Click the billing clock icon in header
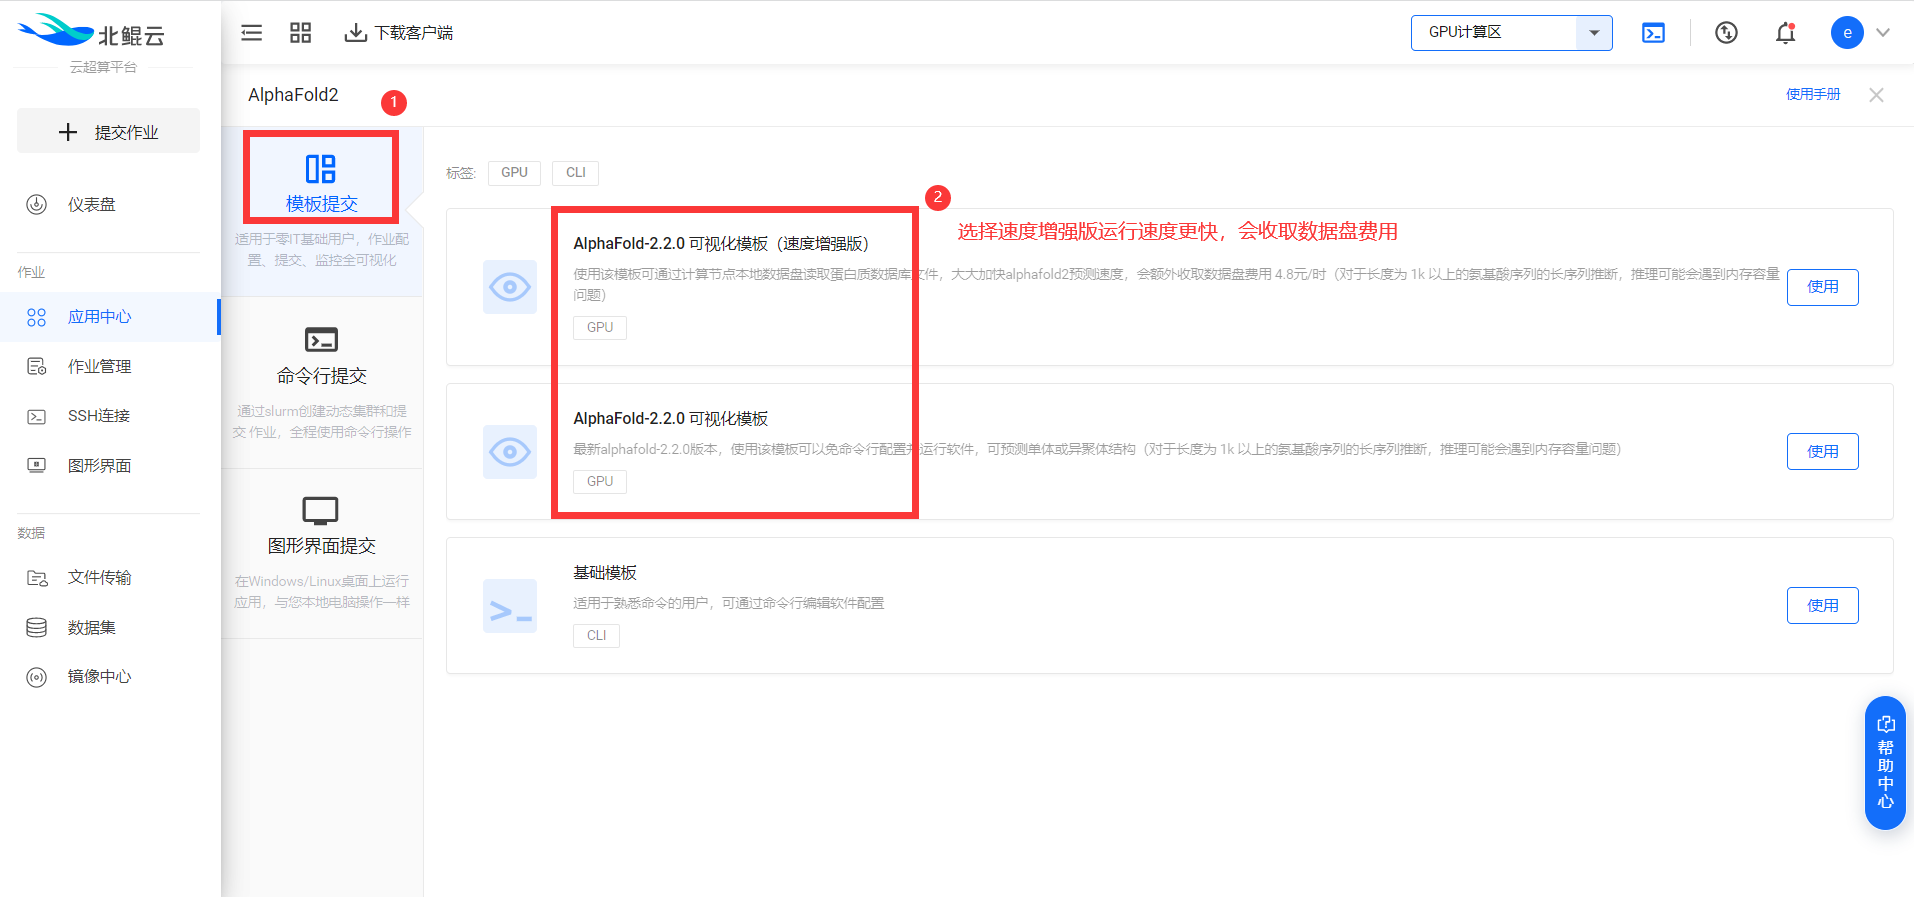Screen dimensions: 1914x897 pyautogui.click(x=1726, y=33)
